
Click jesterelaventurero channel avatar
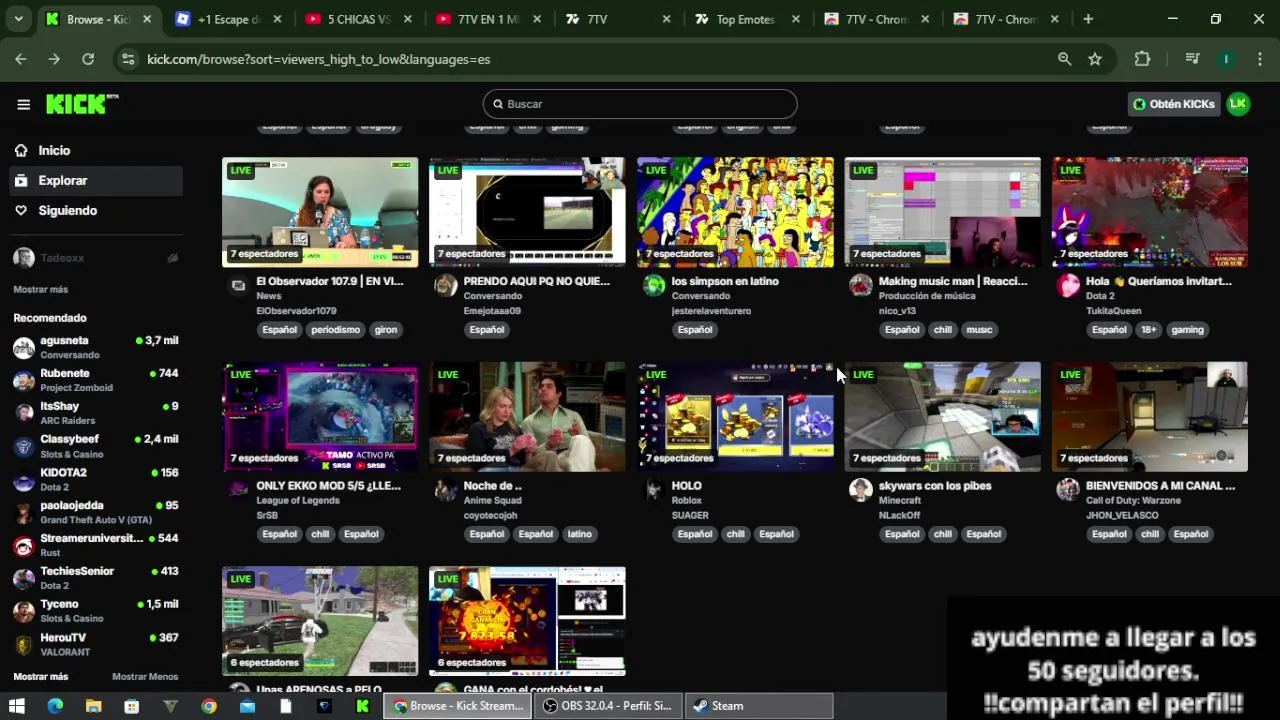click(x=654, y=286)
